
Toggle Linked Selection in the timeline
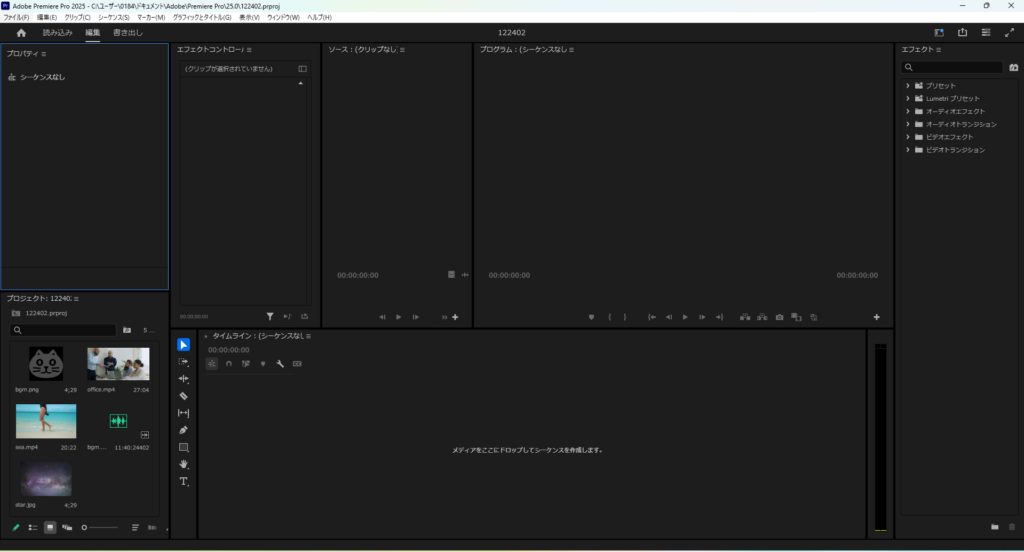(246, 364)
